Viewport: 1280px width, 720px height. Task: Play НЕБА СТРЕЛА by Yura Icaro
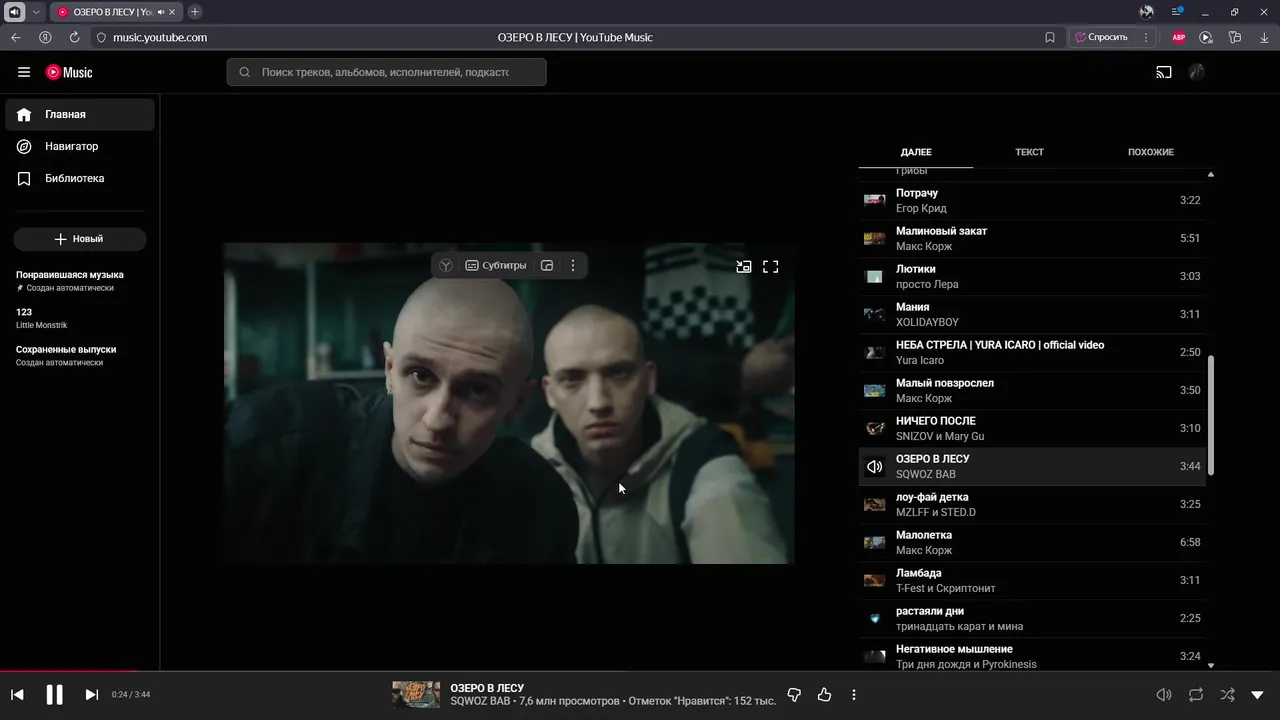point(1032,352)
